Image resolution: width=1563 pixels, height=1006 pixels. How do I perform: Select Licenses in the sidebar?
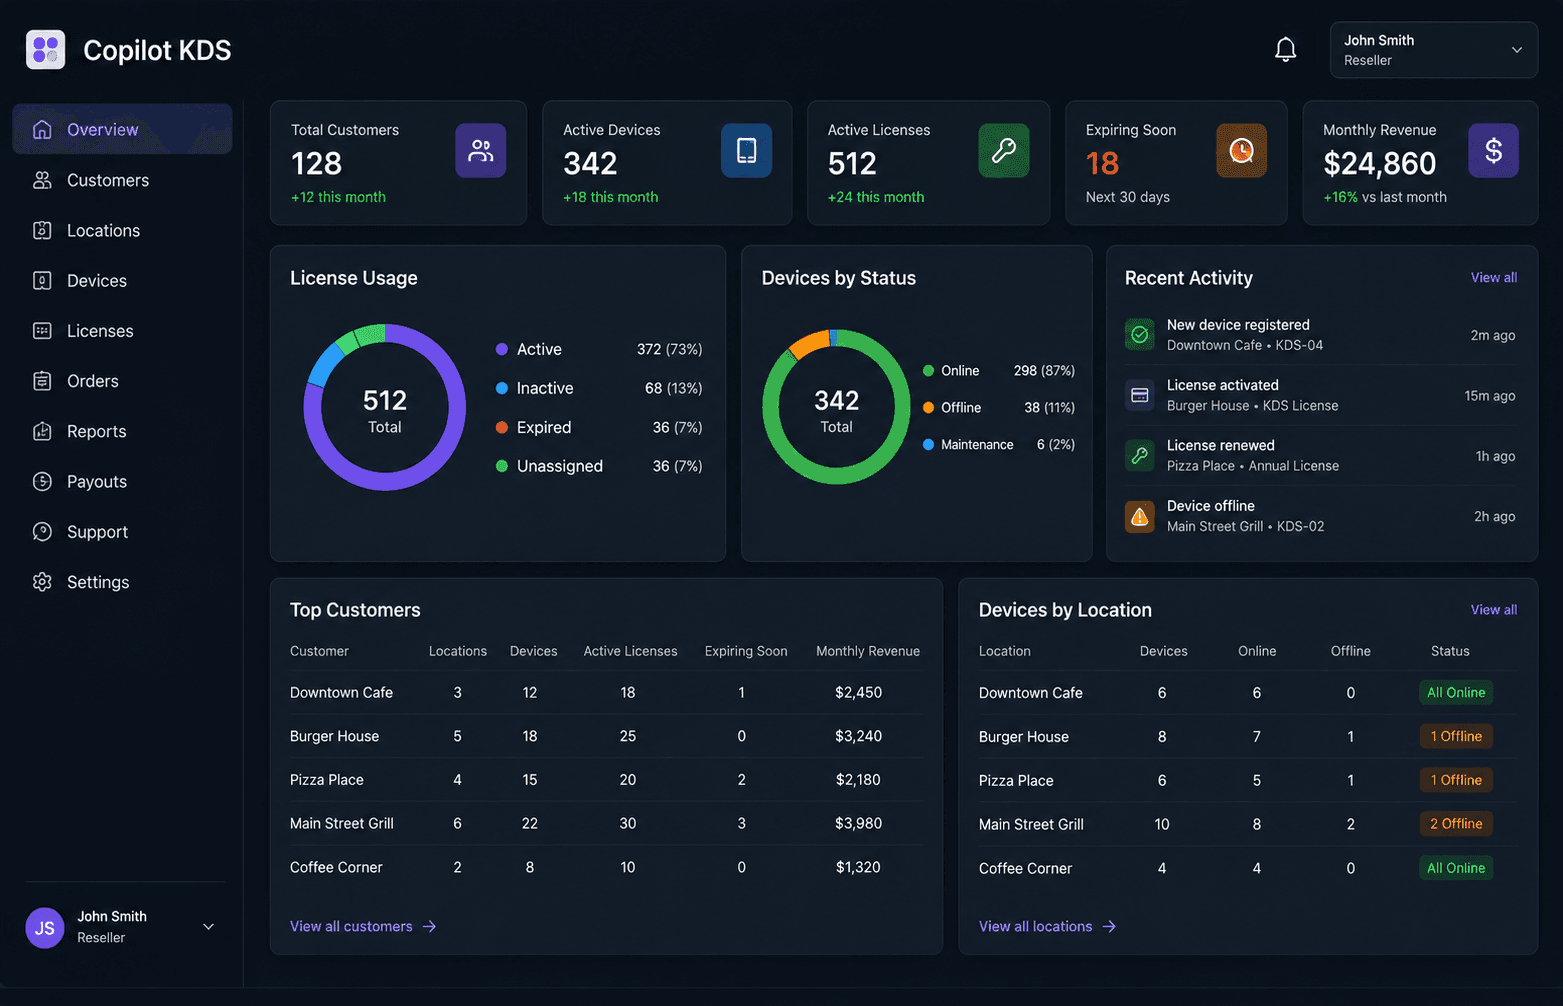[122, 330]
